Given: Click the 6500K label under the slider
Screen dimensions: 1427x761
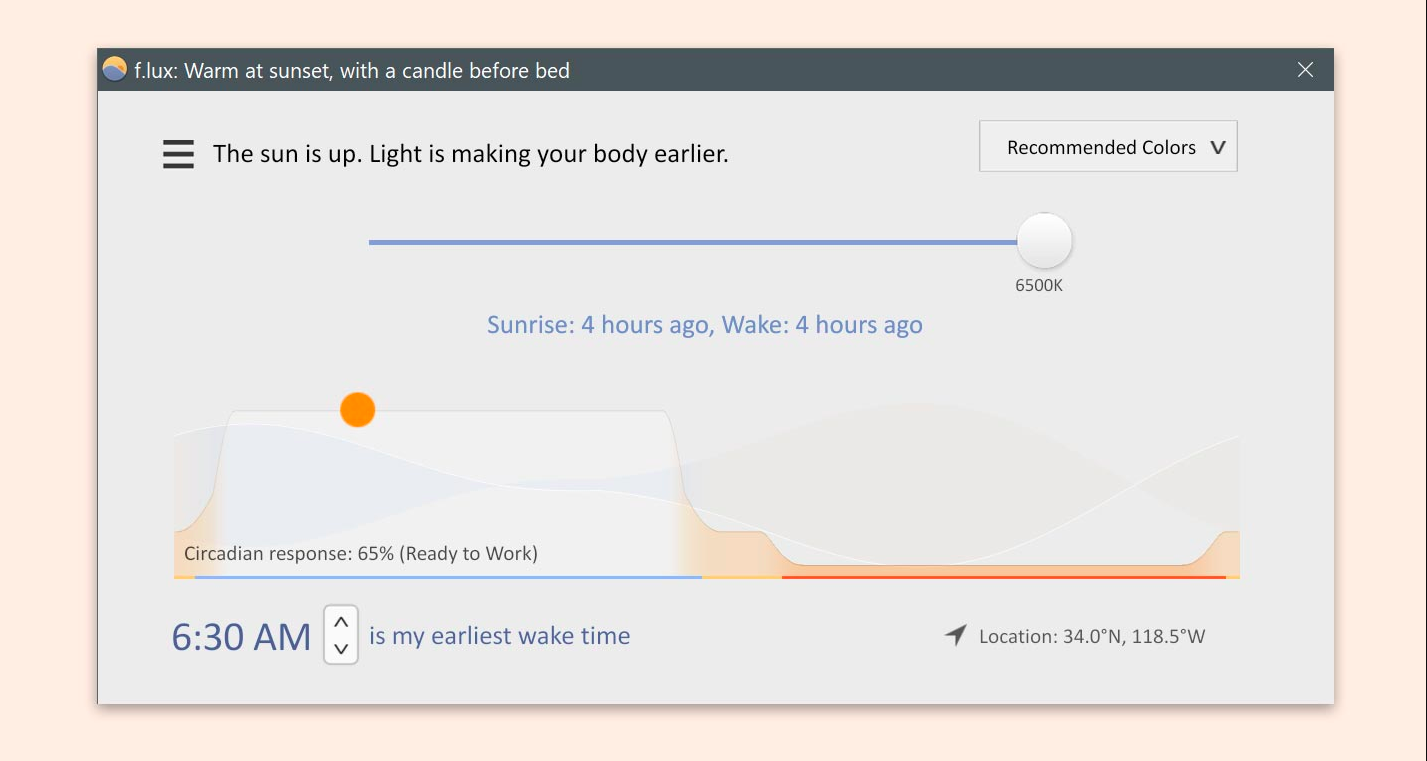Looking at the screenshot, I should [1039, 285].
